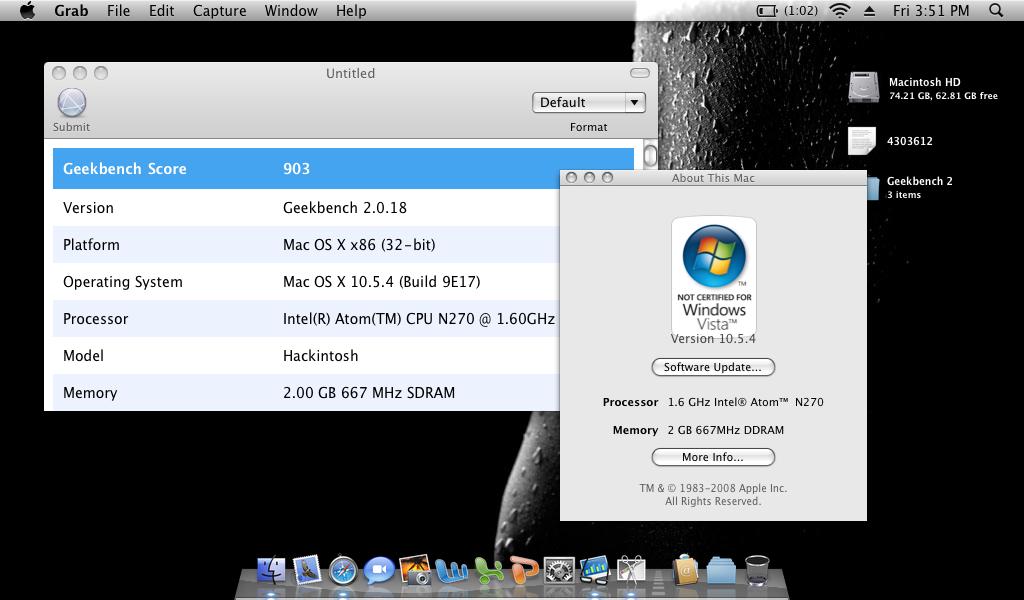
Task: Click More Info button in About This Mac
Action: click(x=713, y=457)
